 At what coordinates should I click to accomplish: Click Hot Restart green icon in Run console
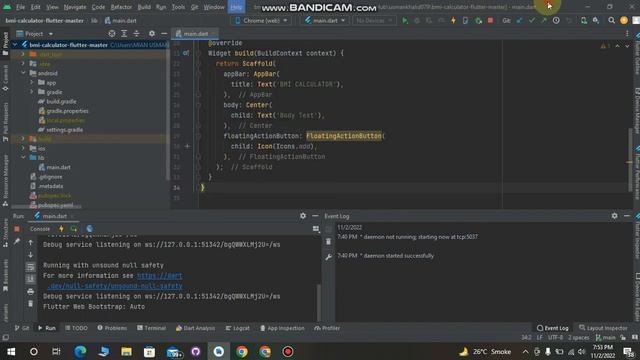tap(74, 229)
